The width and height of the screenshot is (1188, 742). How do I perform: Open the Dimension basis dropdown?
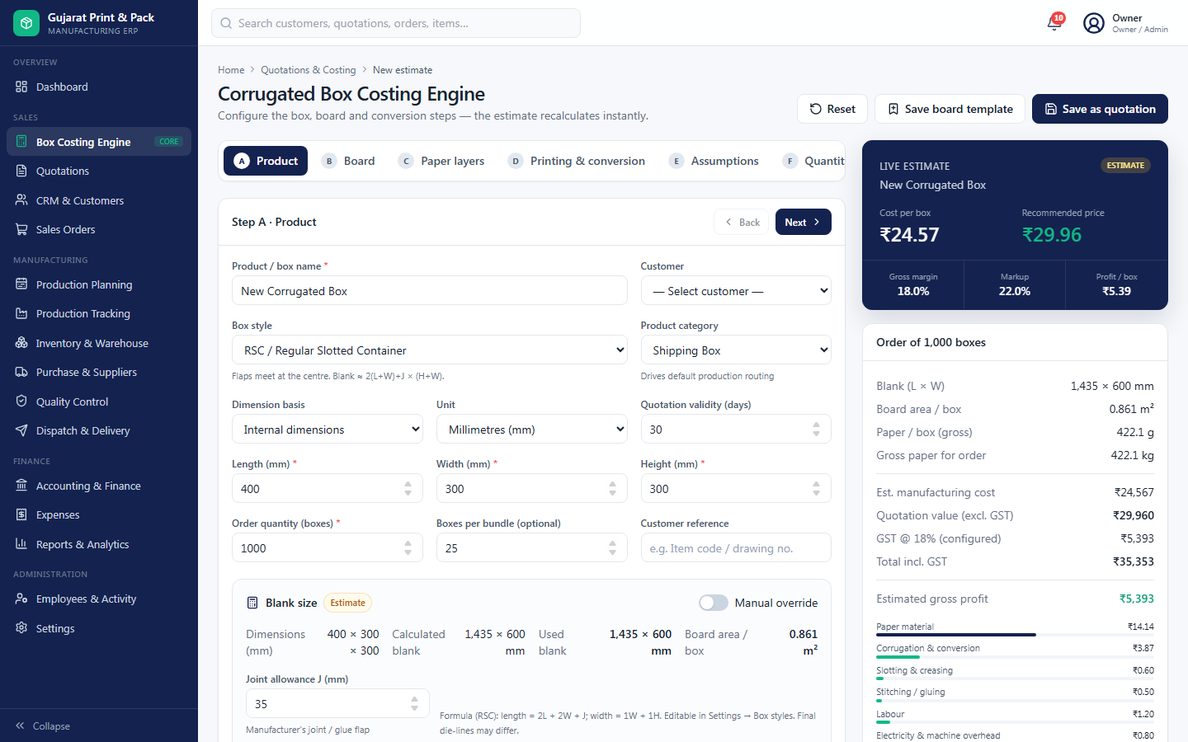(x=327, y=430)
